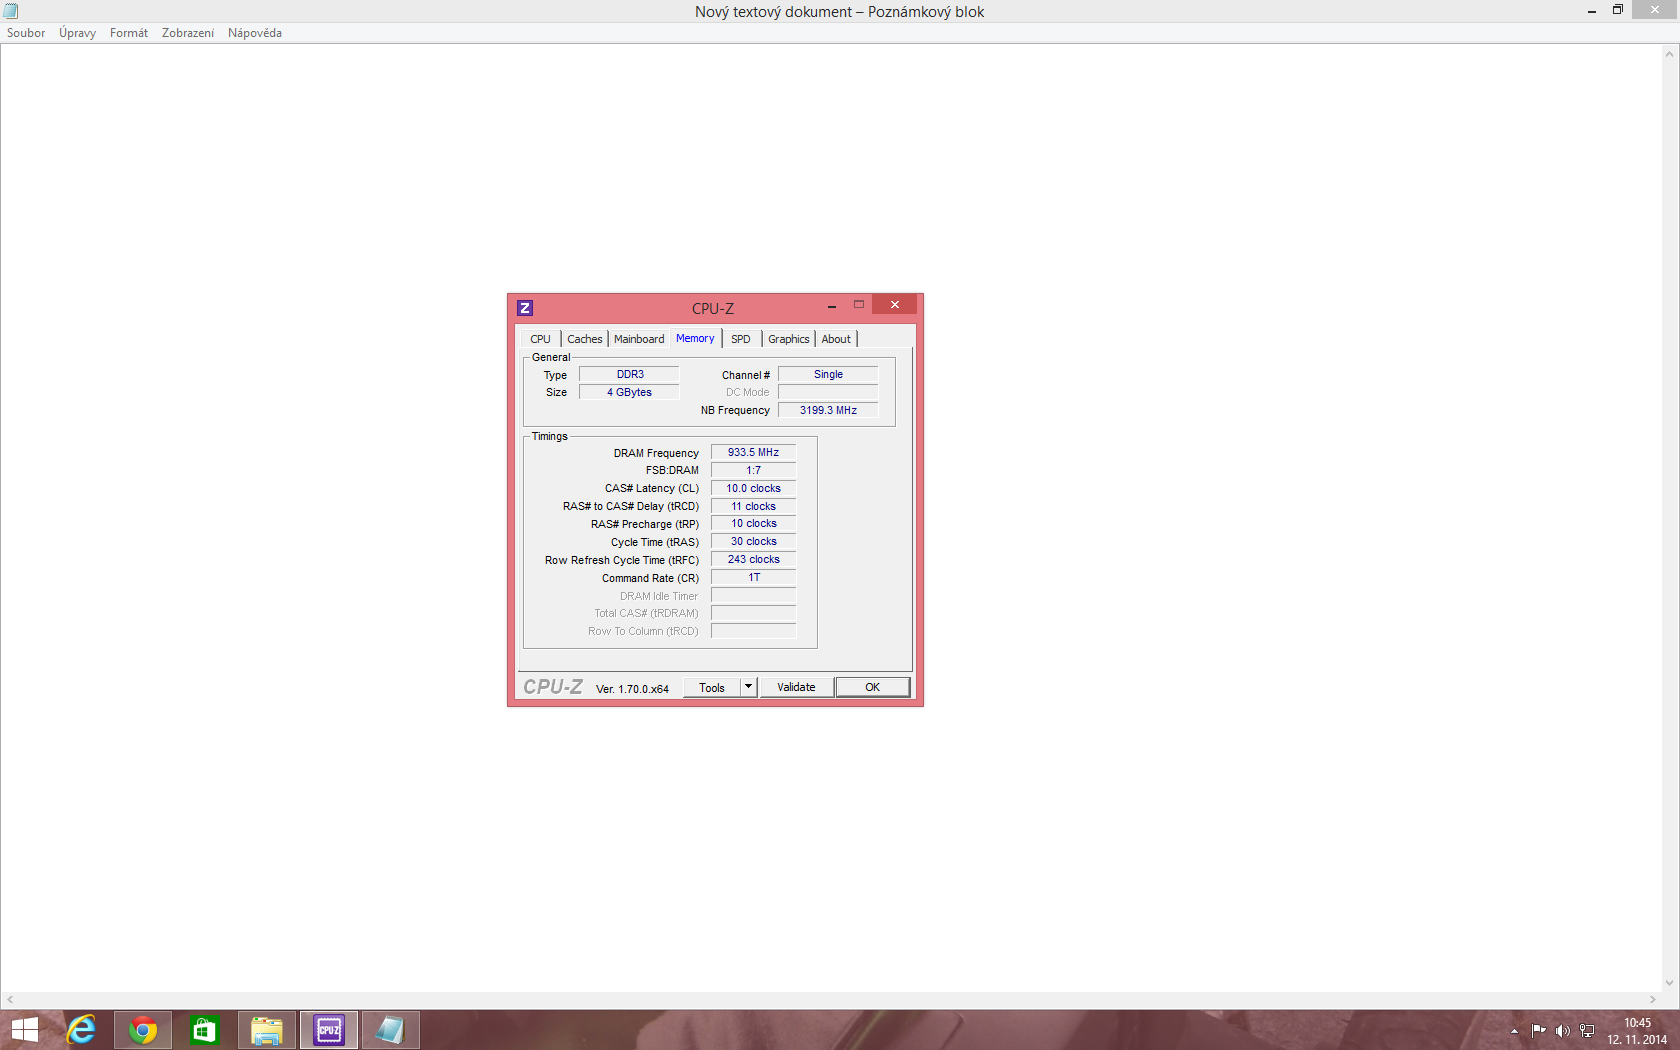Screen dimensions: 1680x1050
Task: Click Notepad vertical scrollbar up arrow
Action: point(1669,54)
